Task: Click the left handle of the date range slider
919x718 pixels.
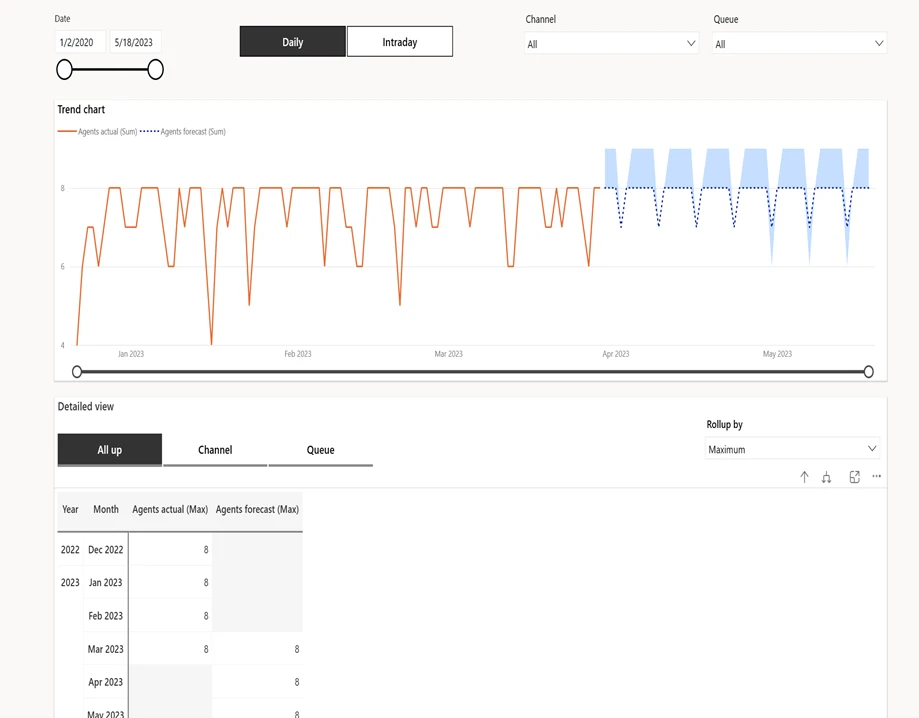Action: point(64,69)
